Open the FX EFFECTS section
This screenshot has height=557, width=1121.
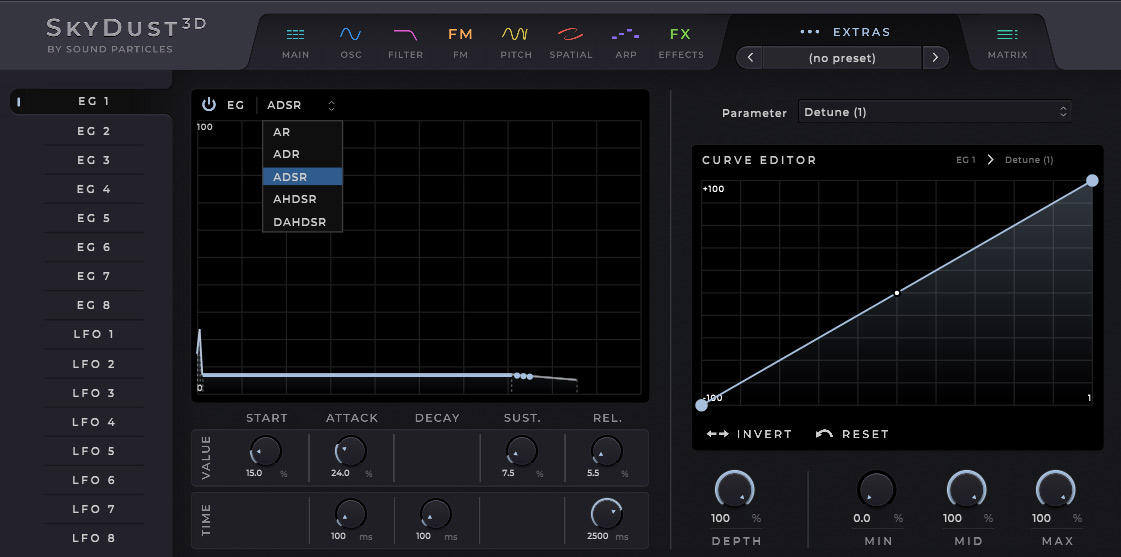(680, 41)
